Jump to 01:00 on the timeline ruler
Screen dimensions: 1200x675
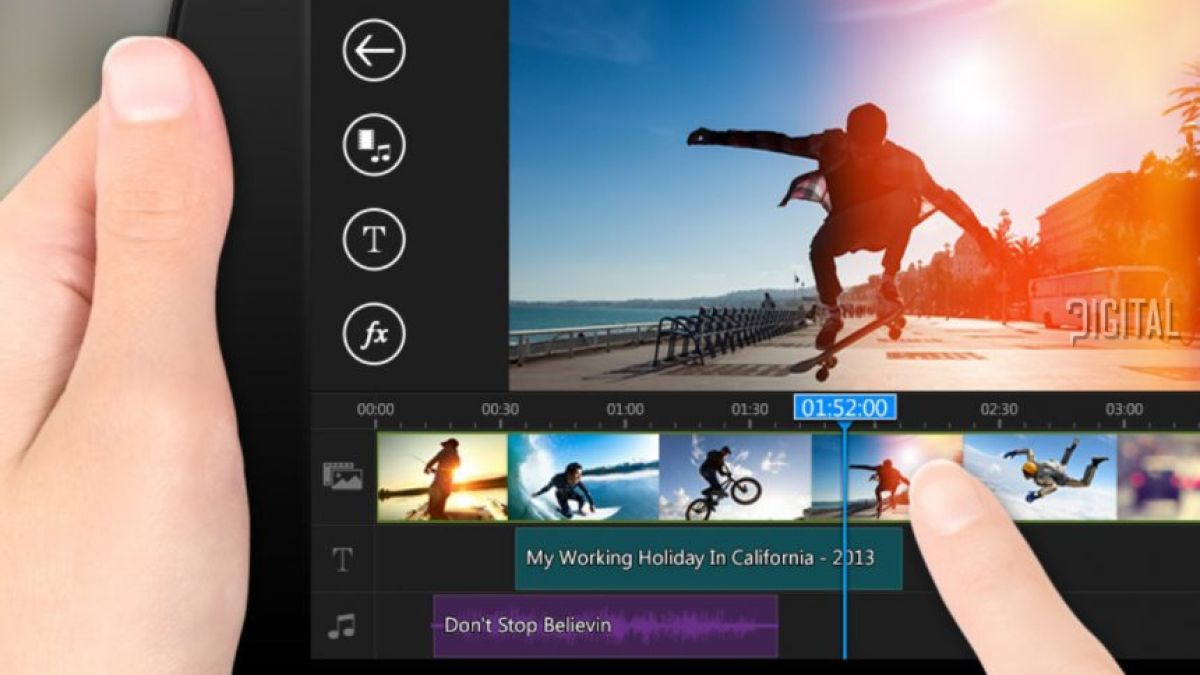pyautogui.click(x=625, y=409)
